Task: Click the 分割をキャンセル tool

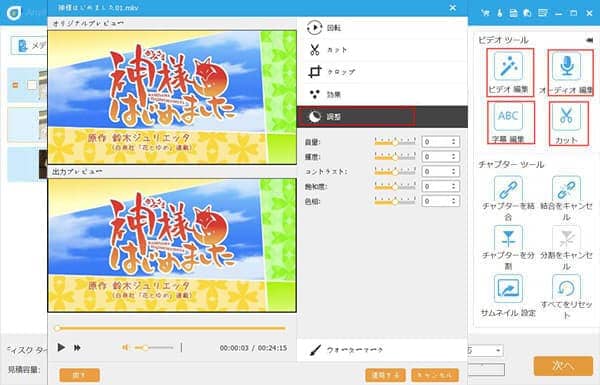Action: point(567,247)
